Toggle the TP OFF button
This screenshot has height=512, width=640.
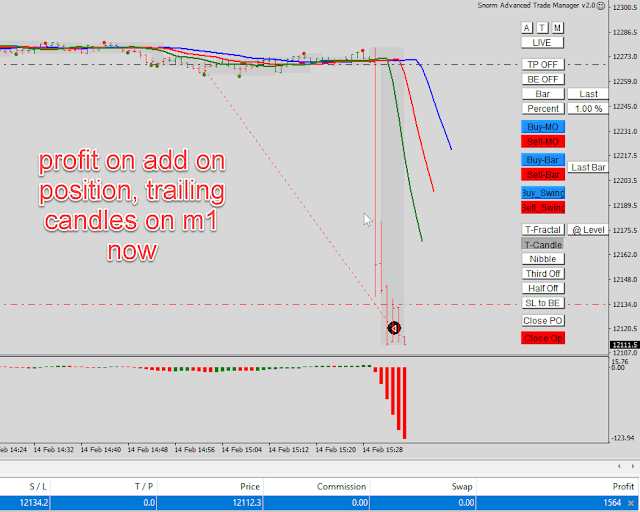542,65
